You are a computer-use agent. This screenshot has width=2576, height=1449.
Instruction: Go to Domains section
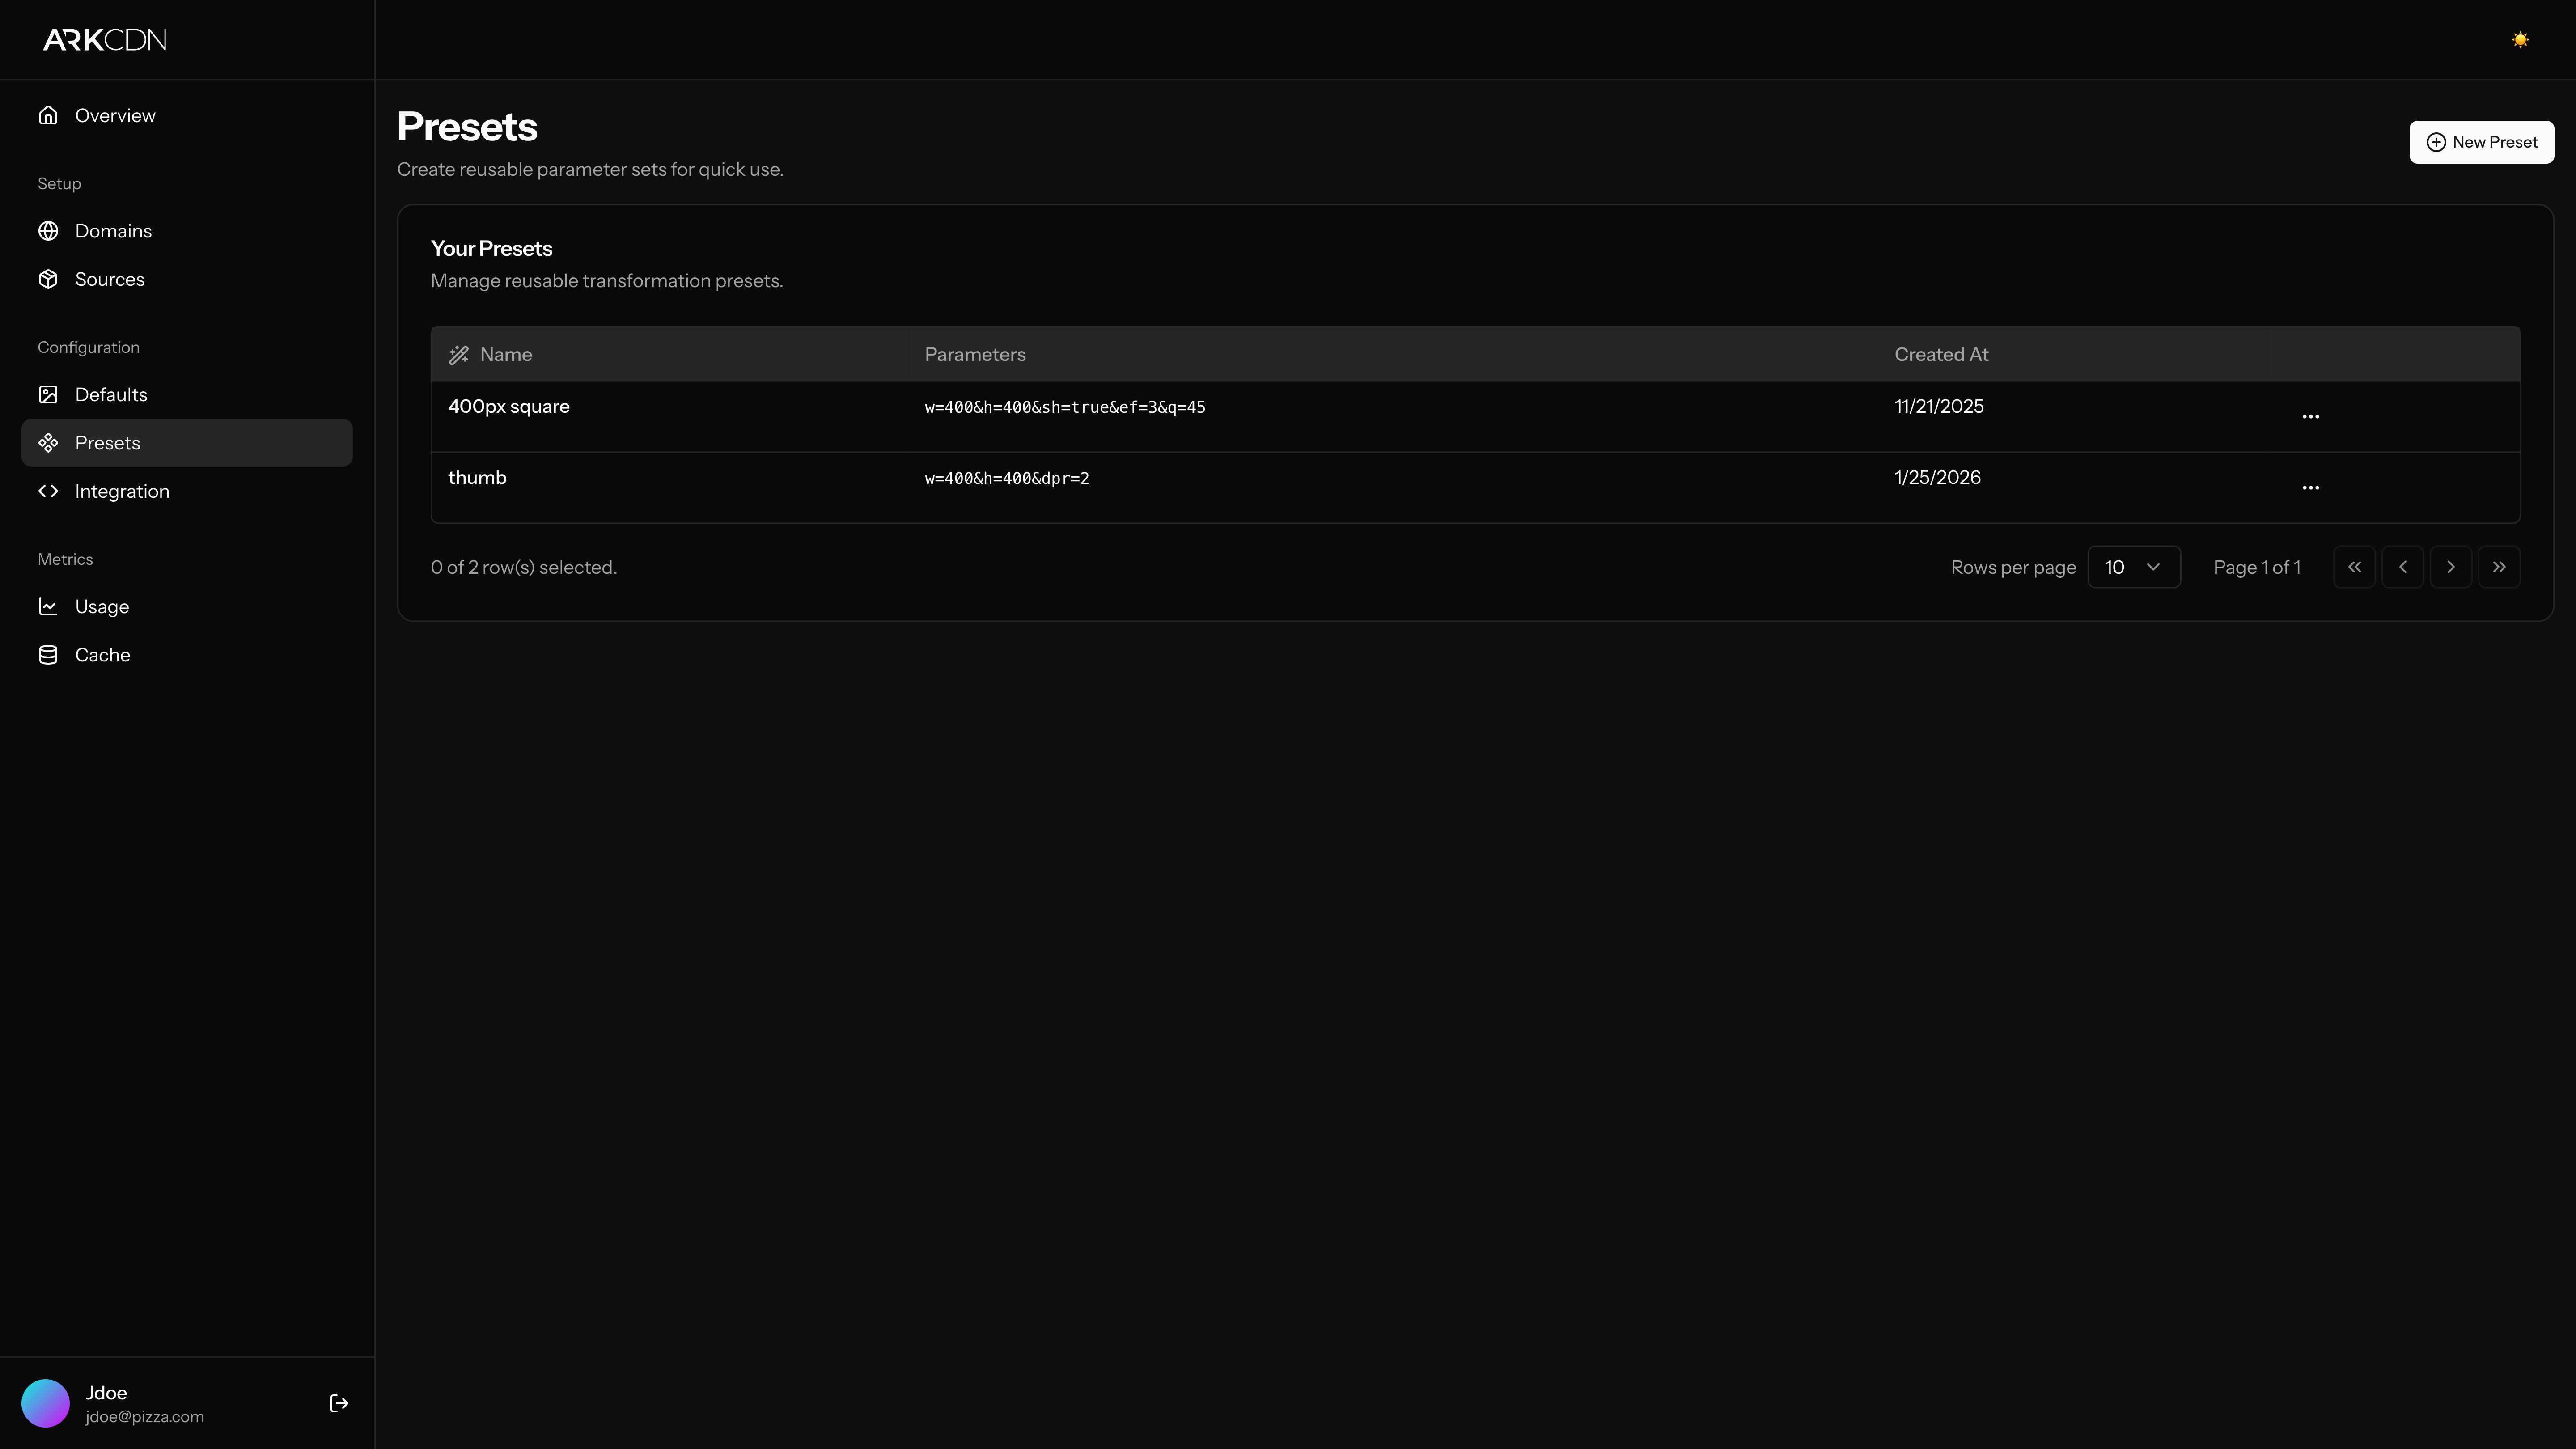point(187,231)
